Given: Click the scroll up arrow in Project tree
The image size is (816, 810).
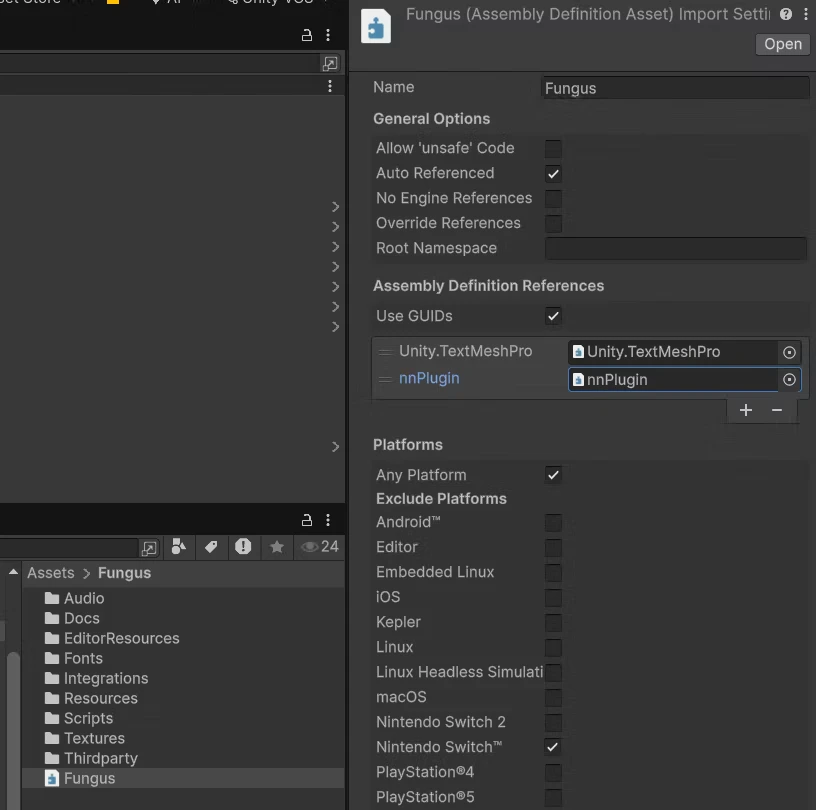Looking at the screenshot, I should (x=14, y=573).
